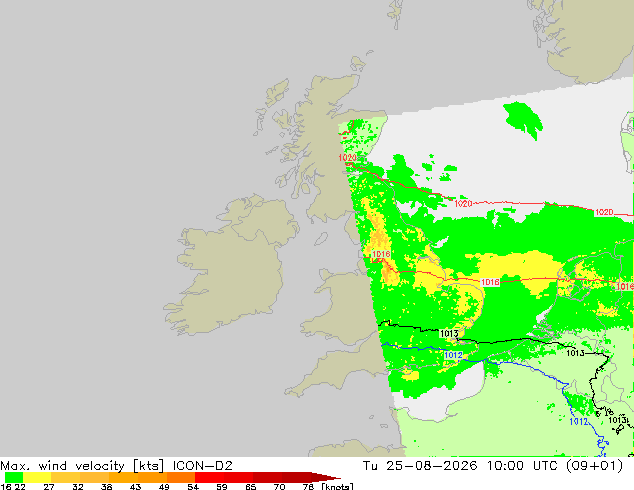
Task: Select the red 59–65 knots legend swatch
Action: 239,477
